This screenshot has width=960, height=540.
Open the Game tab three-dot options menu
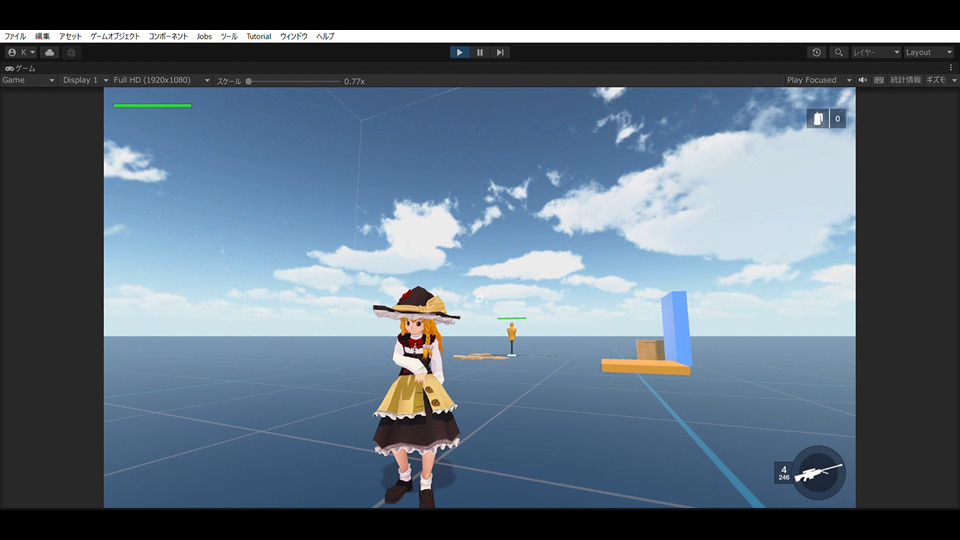tap(951, 68)
